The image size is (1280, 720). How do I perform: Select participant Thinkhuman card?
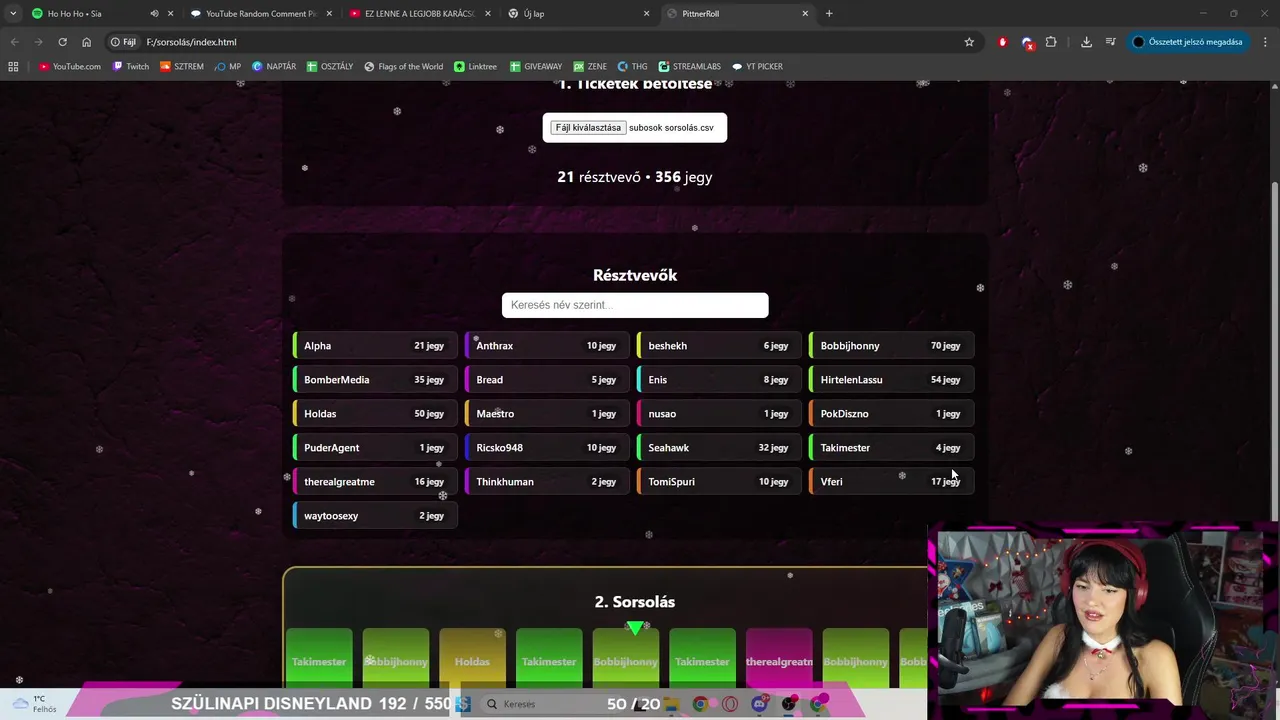click(547, 482)
